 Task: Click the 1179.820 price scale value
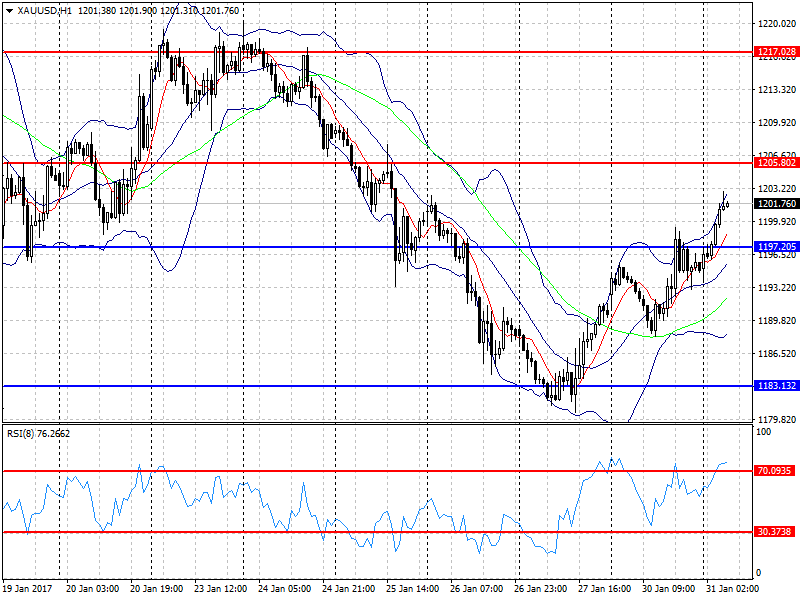pos(777,419)
